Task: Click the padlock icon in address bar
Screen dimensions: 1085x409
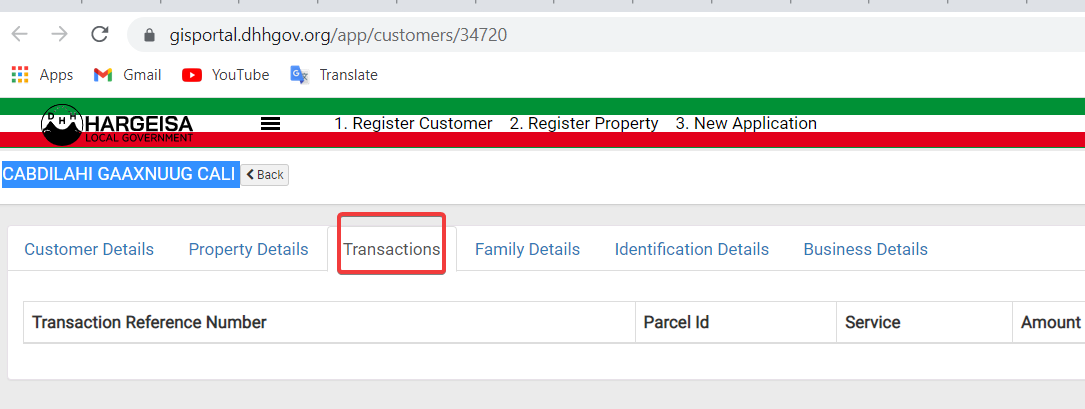Action: 149,35
